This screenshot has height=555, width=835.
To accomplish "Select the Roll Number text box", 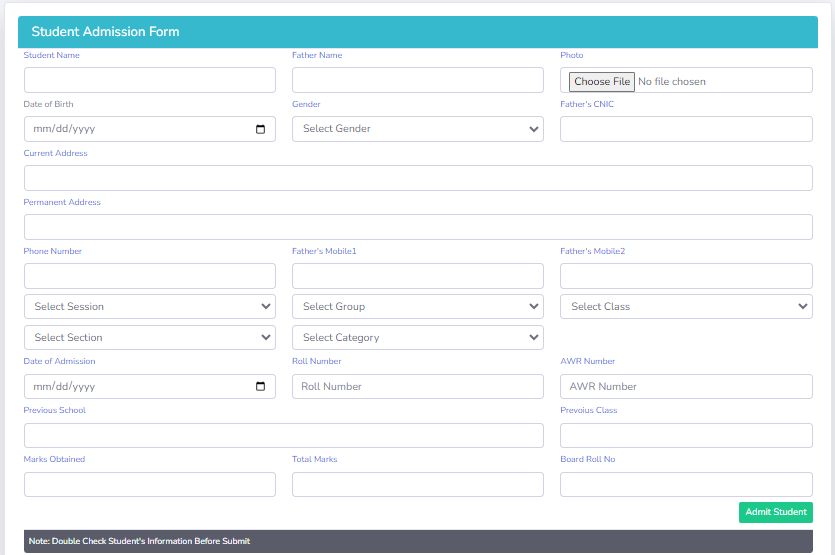I will pos(417,387).
